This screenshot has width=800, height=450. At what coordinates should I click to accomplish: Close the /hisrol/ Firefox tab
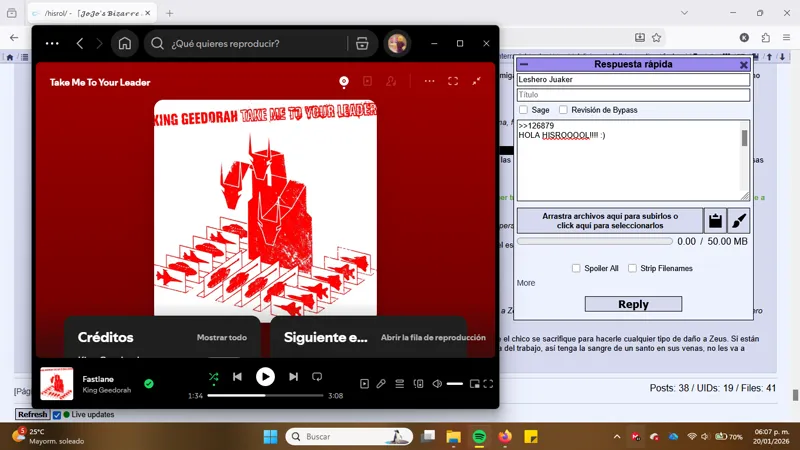[148, 13]
